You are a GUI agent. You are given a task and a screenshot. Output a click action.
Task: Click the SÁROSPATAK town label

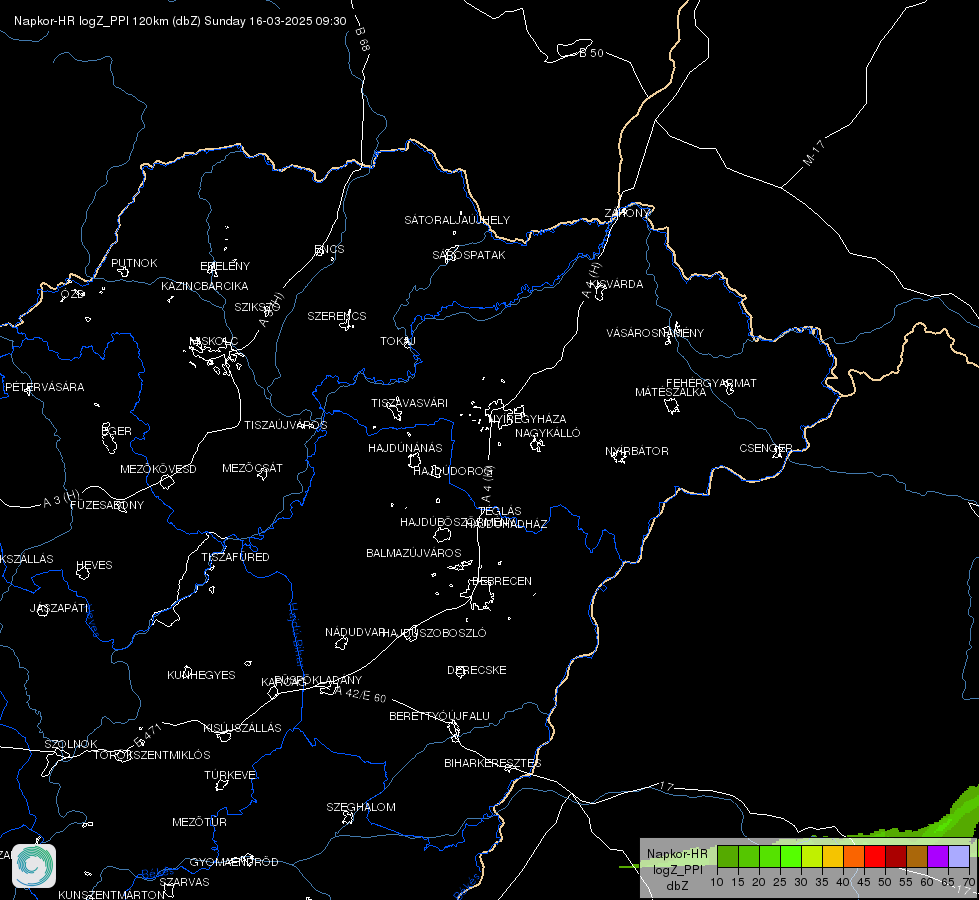pyautogui.click(x=469, y=255)
